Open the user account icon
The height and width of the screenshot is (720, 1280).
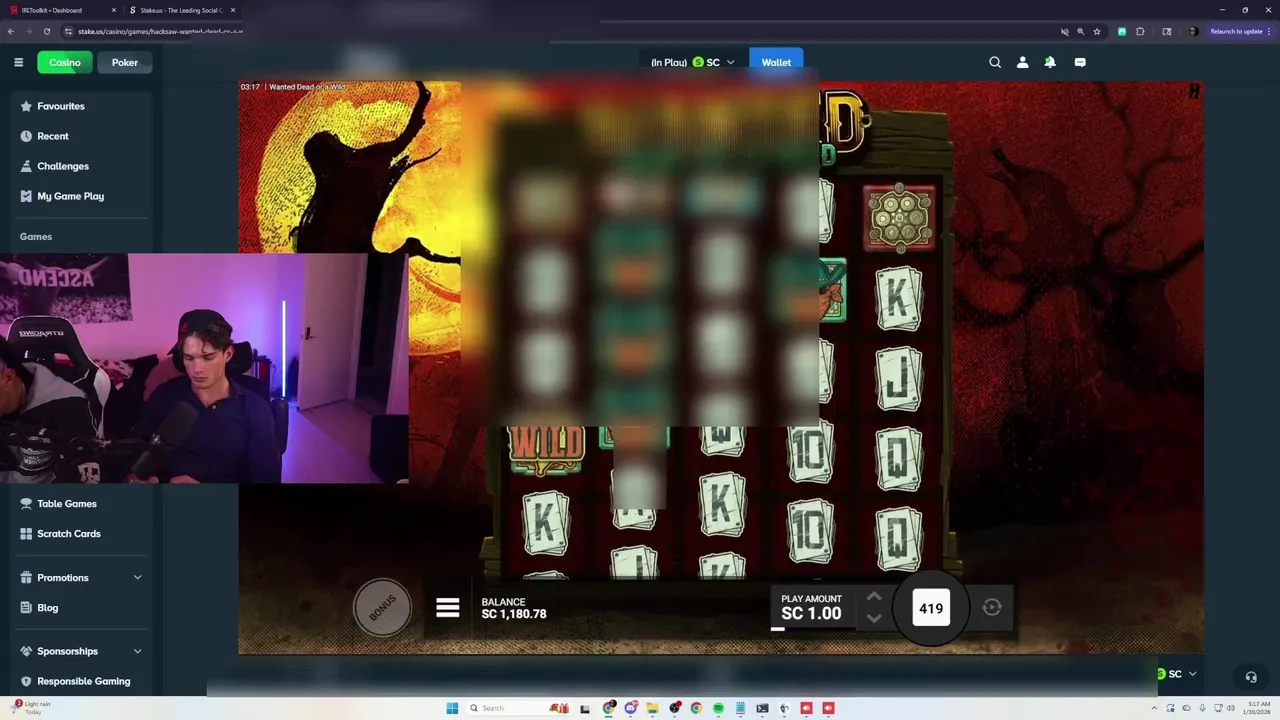point(1022,62)
